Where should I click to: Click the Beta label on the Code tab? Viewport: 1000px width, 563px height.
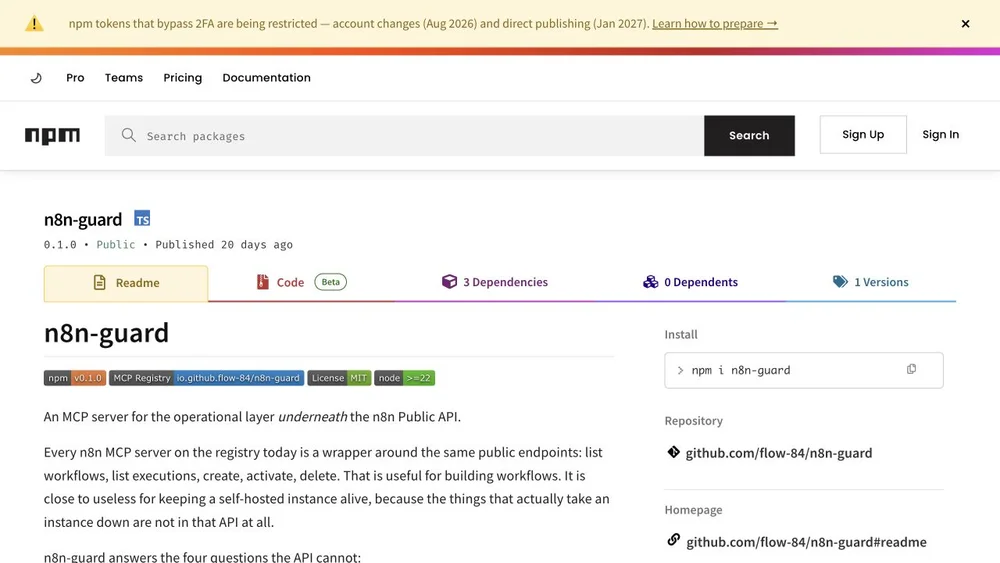(330, 282)
